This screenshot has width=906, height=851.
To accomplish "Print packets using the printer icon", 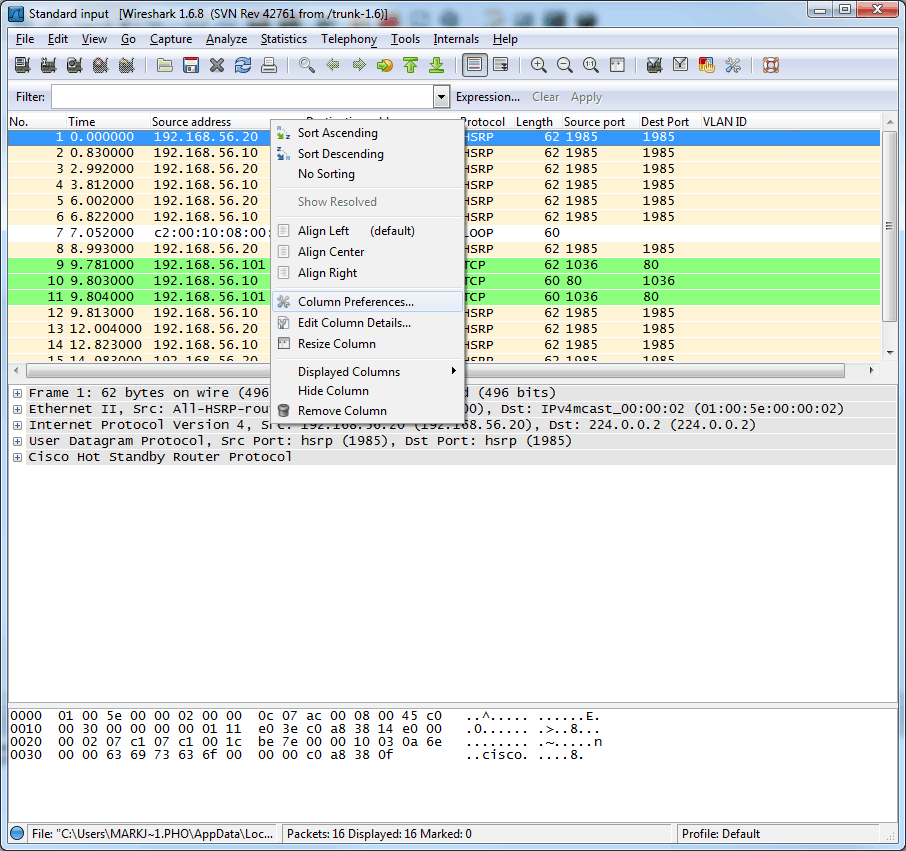I will [x=269, y=65].
